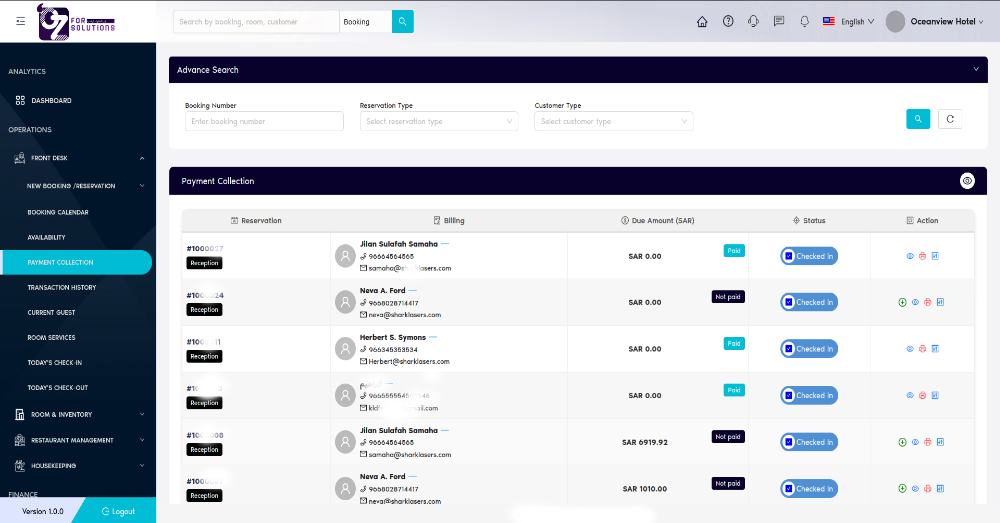This screenshot has height=523, width=1000.
Task: Open Reservation Type dropdown
Action: pyautogui.click(x=439, y=121)
